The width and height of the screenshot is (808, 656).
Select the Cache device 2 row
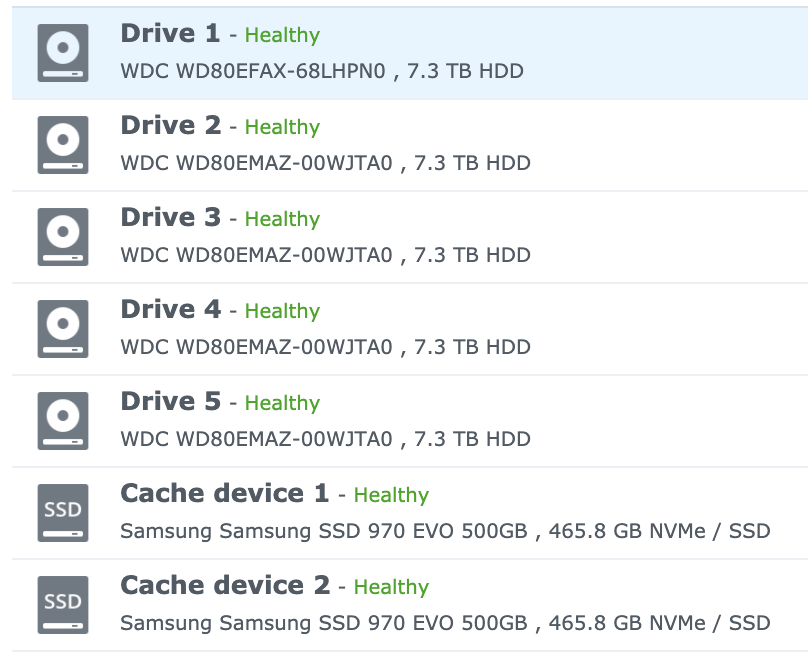point(400,602)
